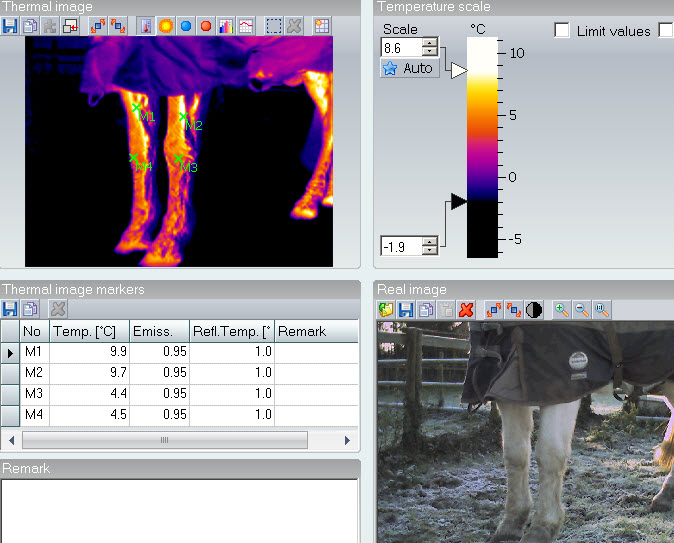This screenshot has width=674, height=543.
Task: Save the thermal image markers table
Action: click(x=10, y=309)
